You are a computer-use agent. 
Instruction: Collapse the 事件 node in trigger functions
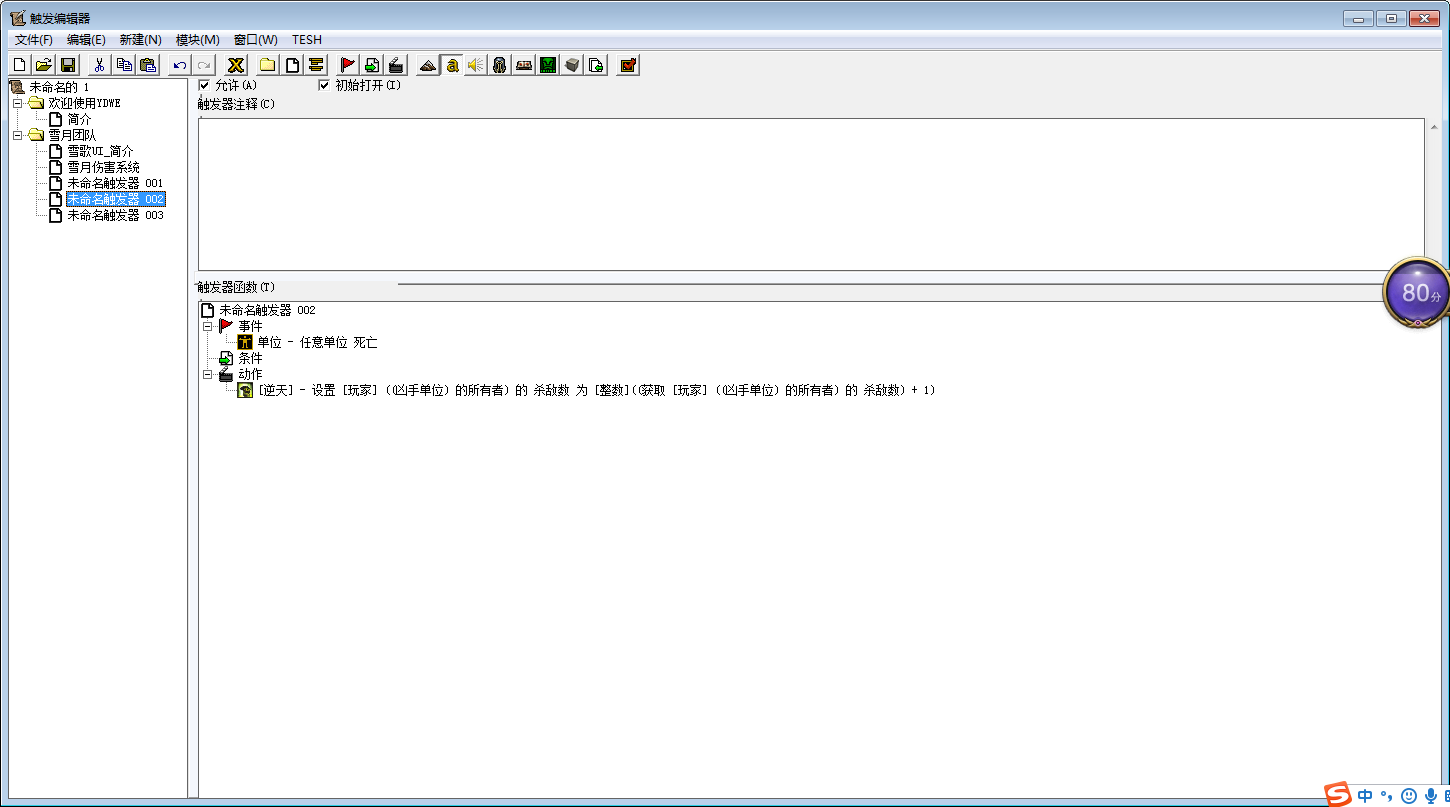(x=208, y=326)
